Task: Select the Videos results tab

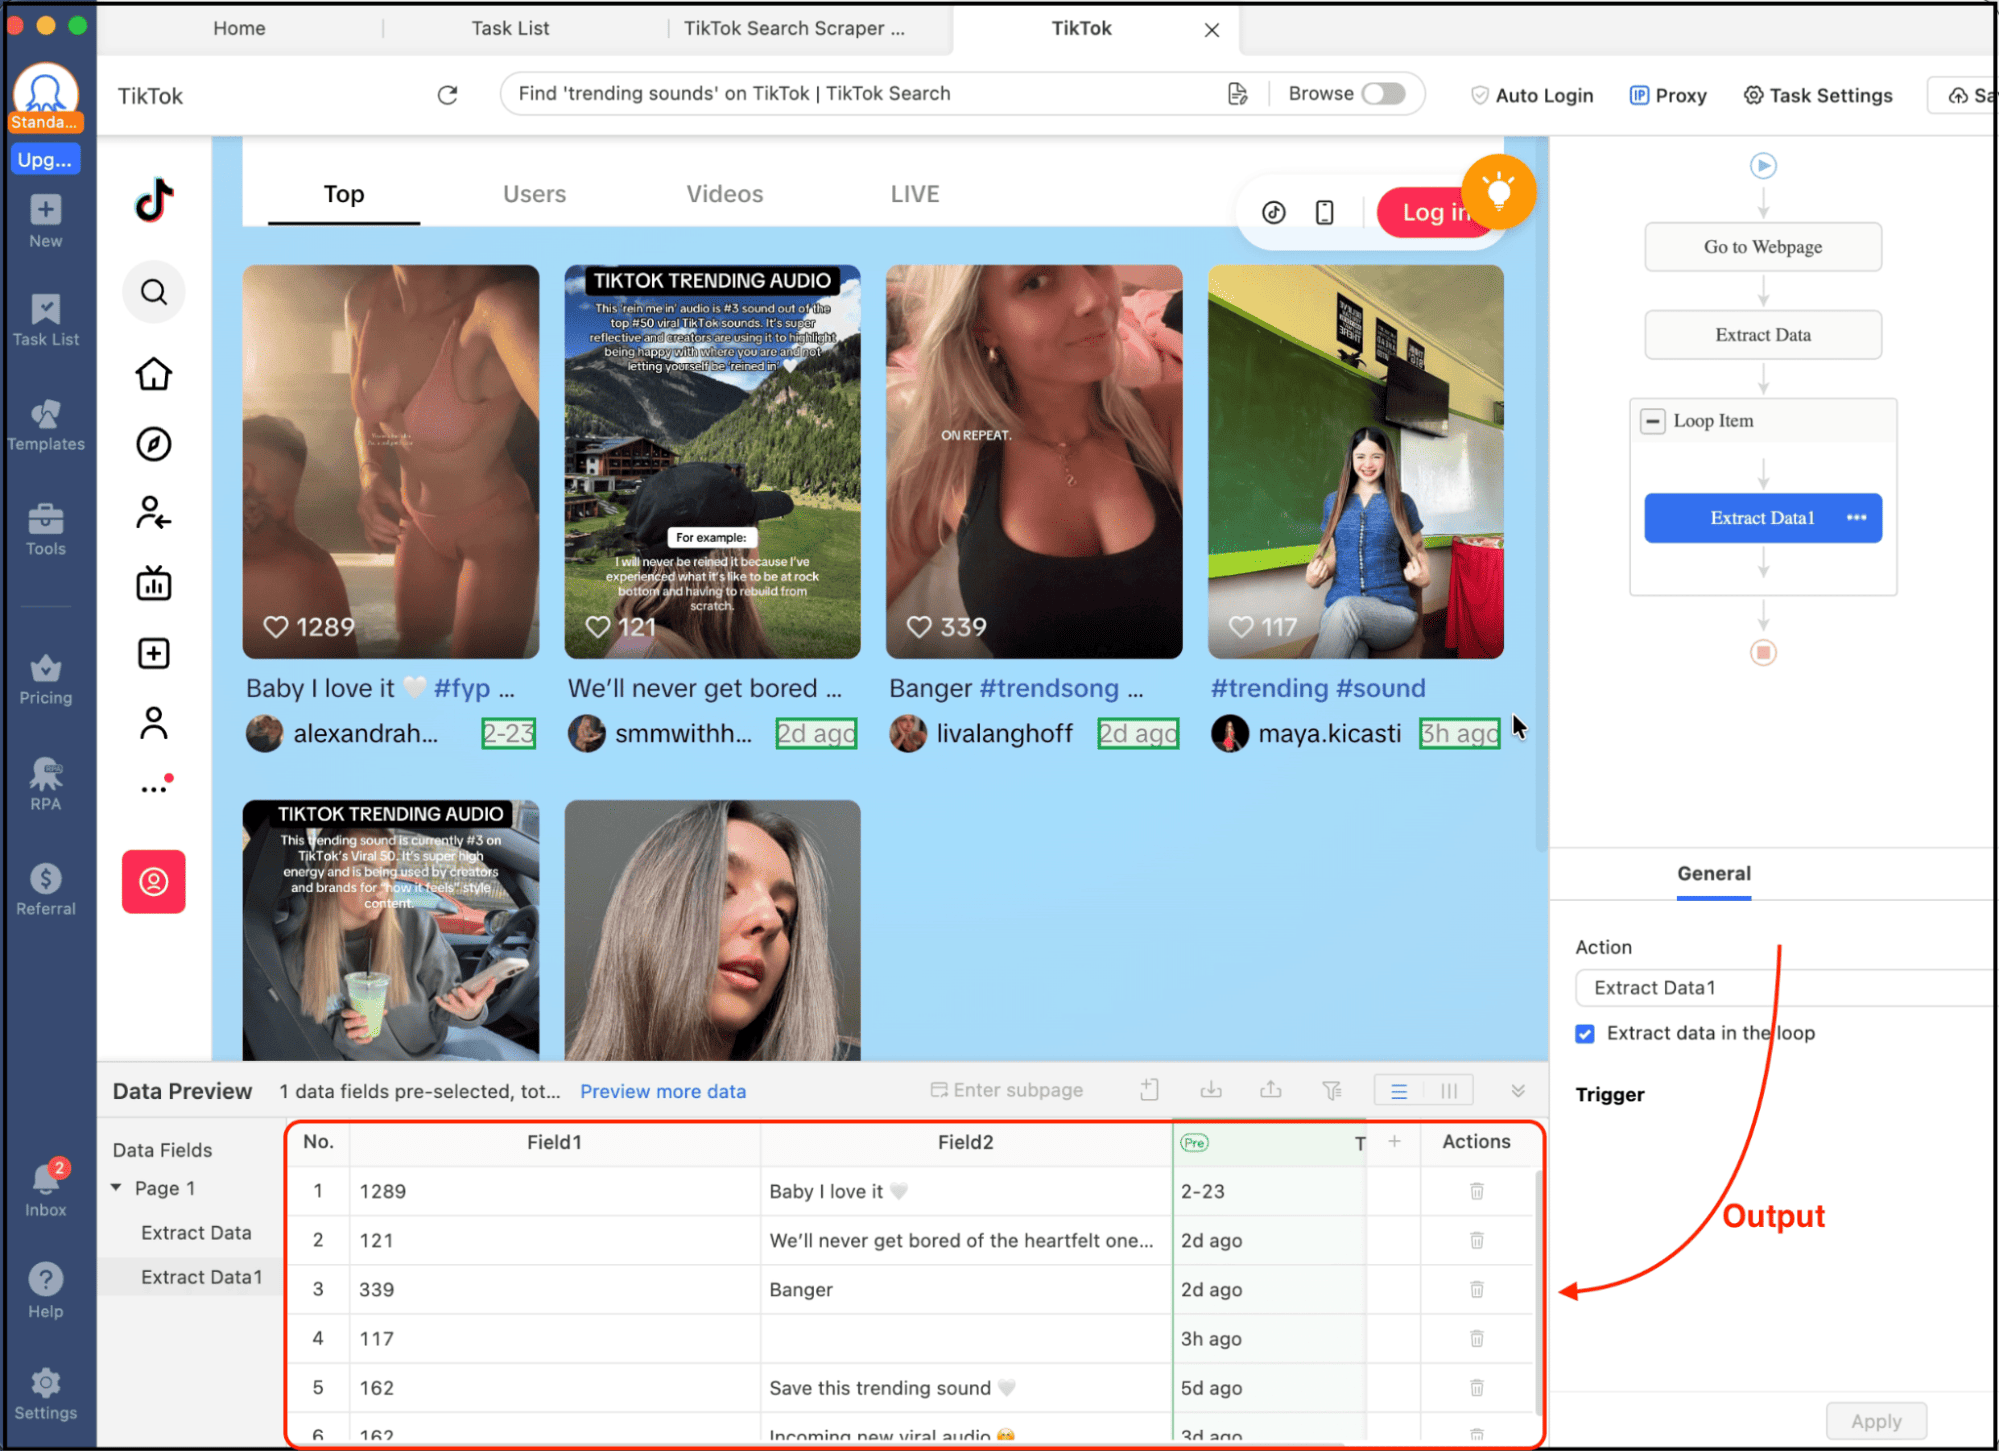Action: tap(724, 194)
